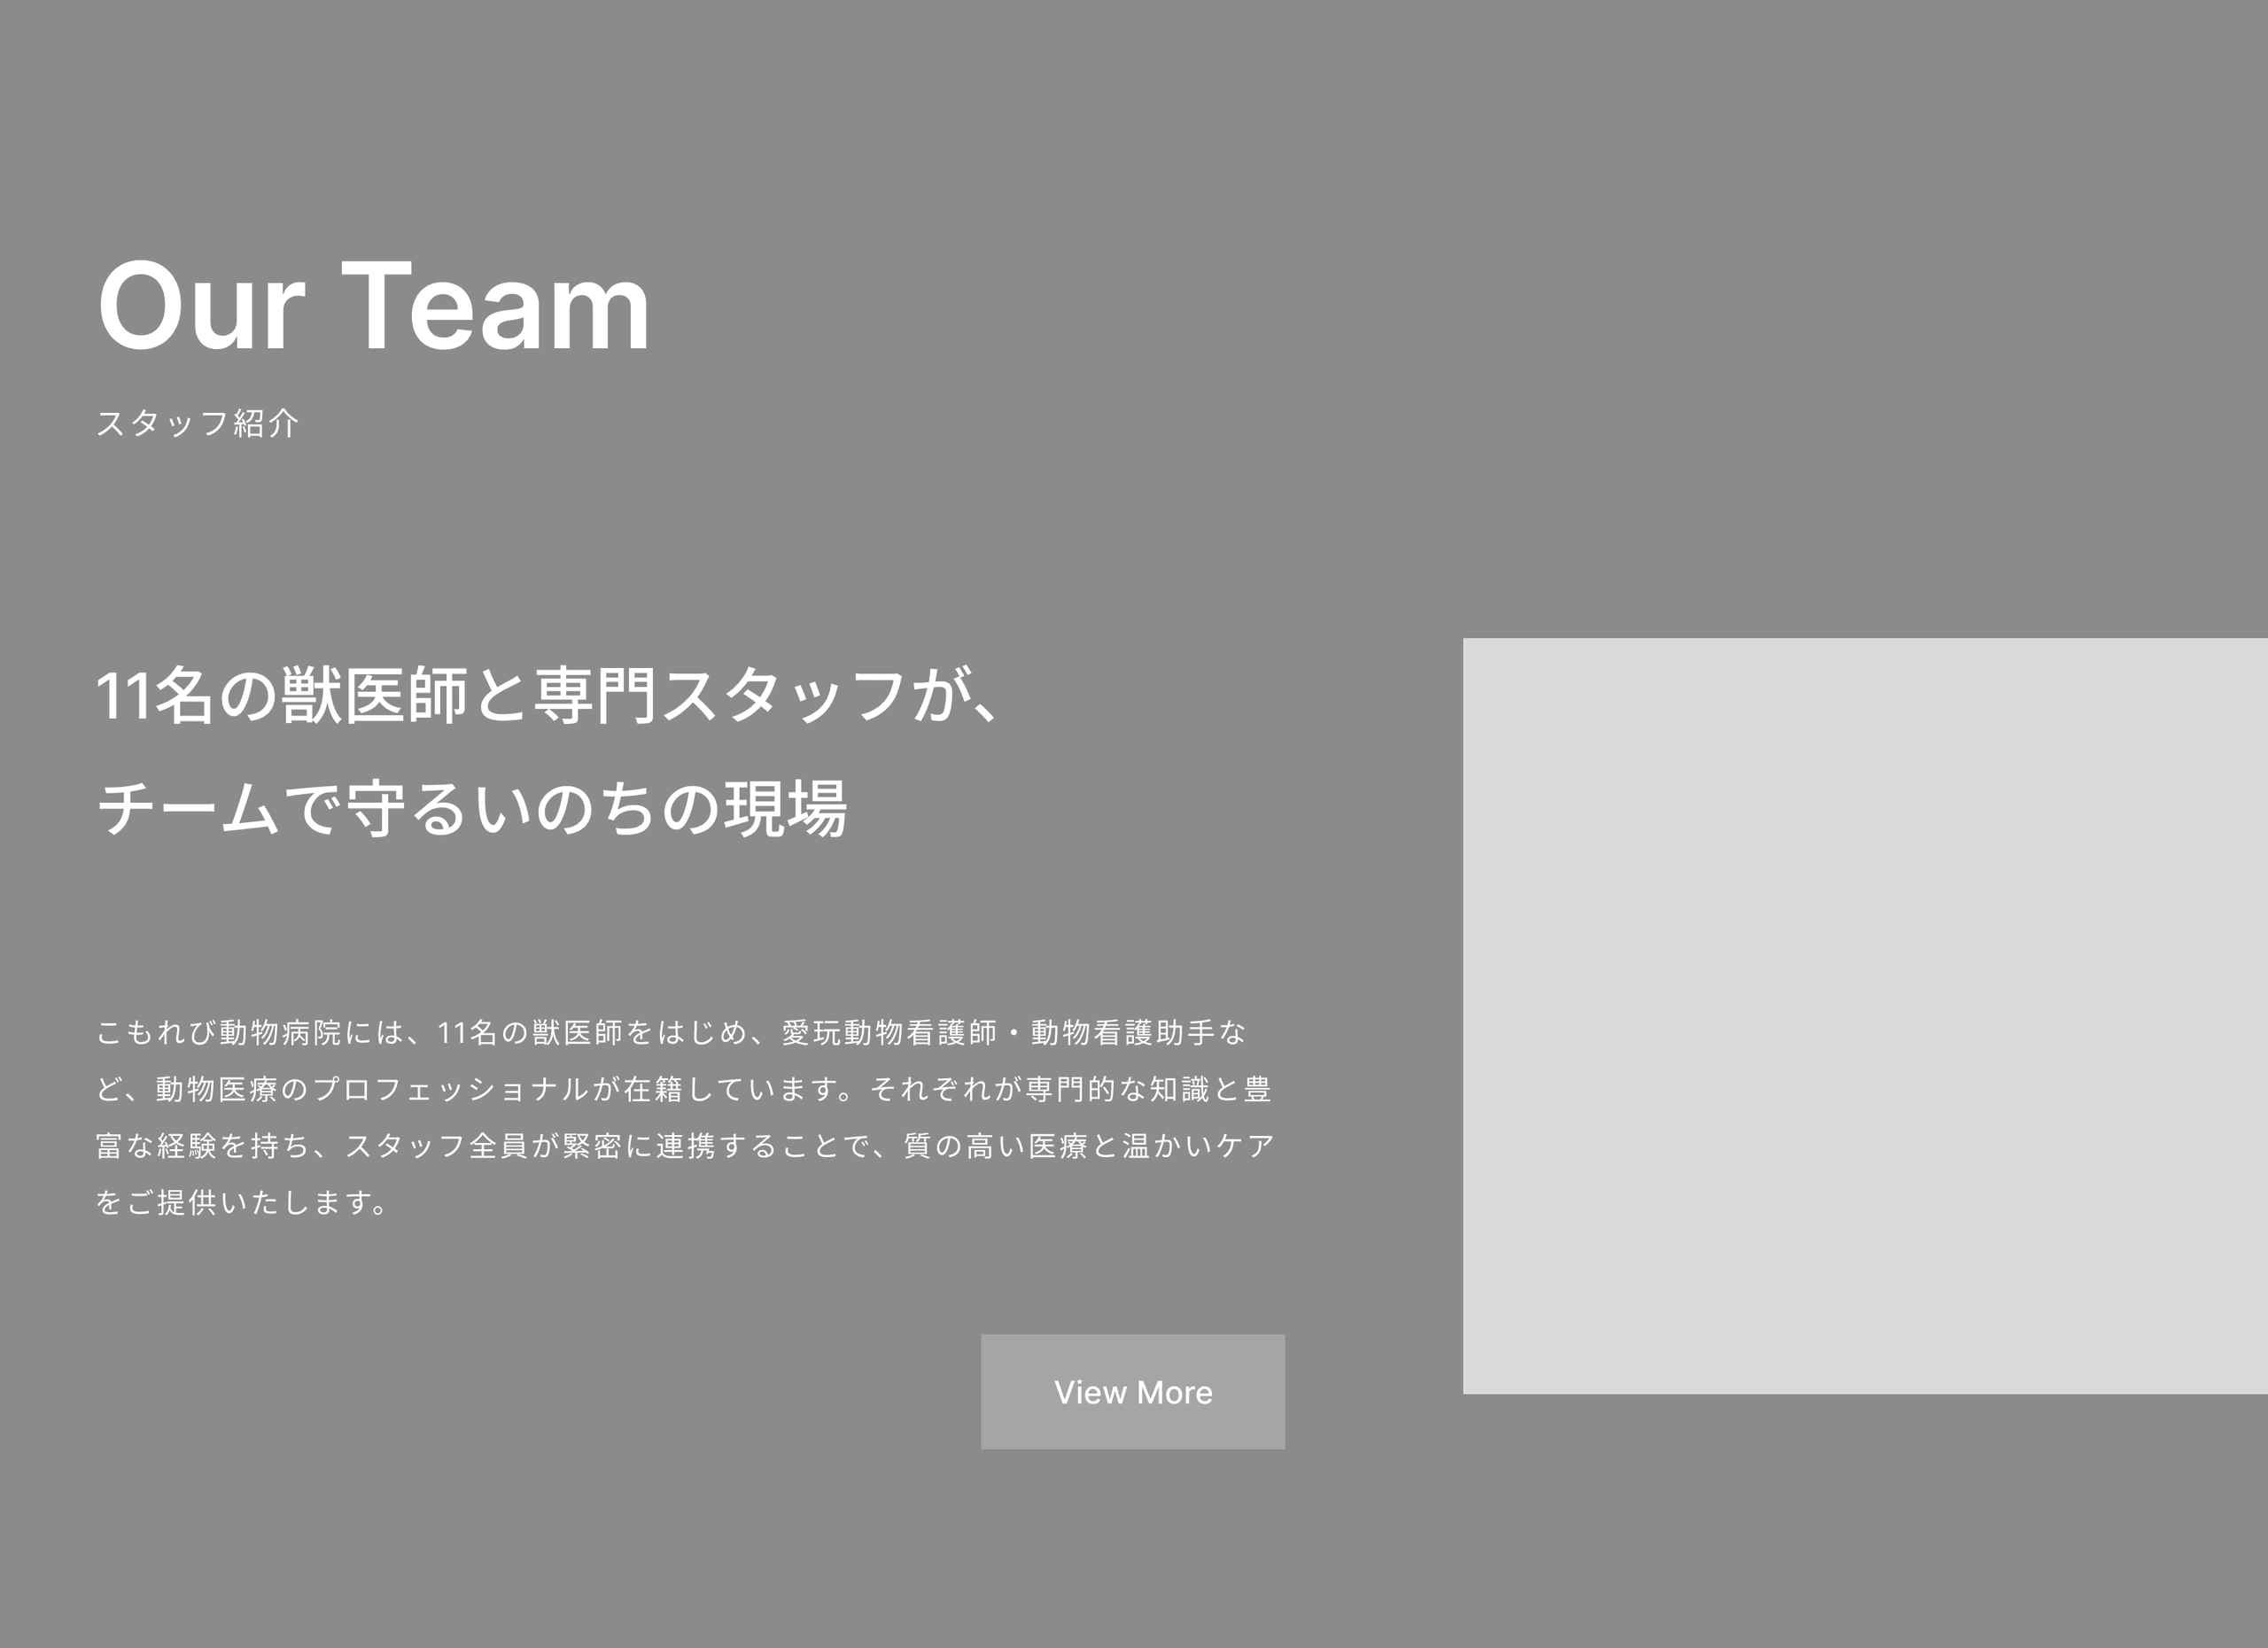Viewport: 2268px width, 1648px height.
Task: Click 獣医師 in the large headline
Action: click(x=374, y=695)
